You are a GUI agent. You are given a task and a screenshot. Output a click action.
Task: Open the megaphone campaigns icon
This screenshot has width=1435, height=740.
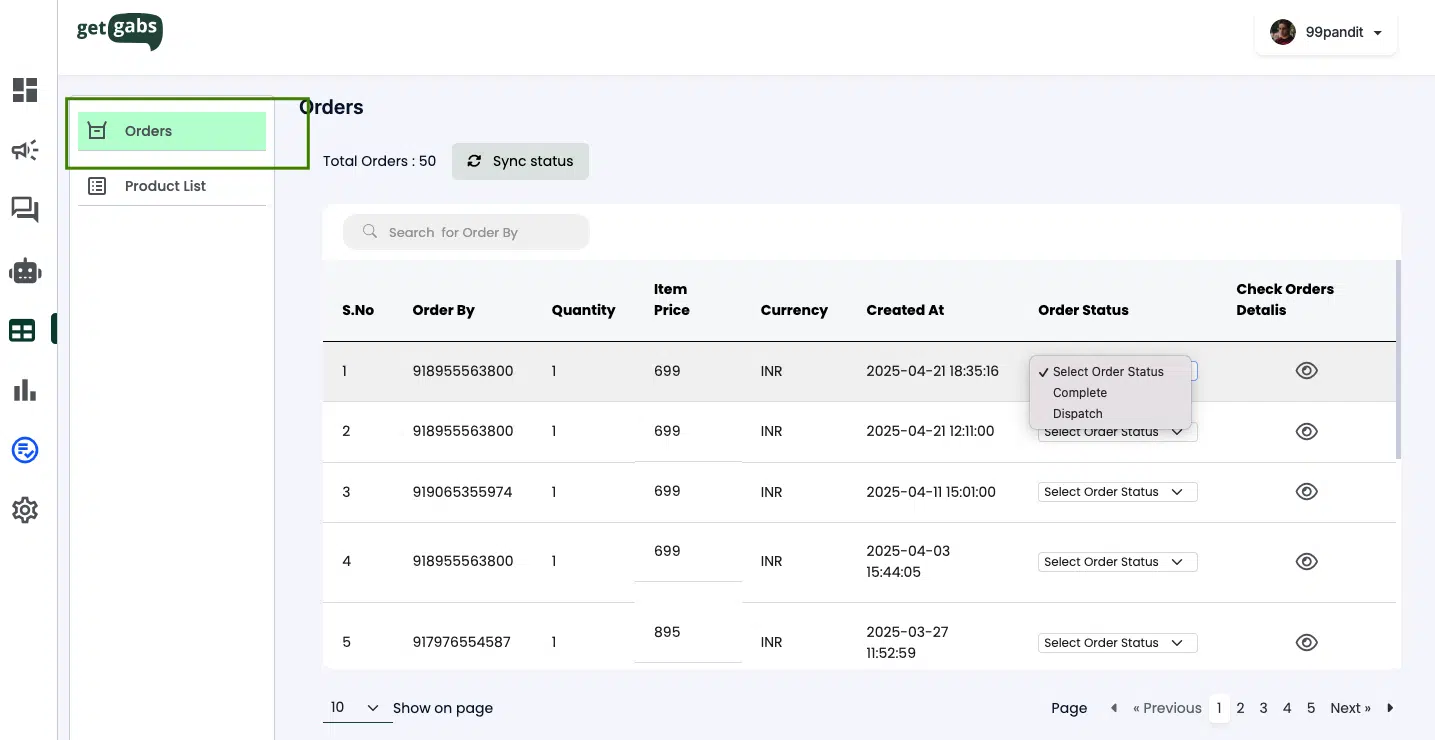tap(25, 150)
